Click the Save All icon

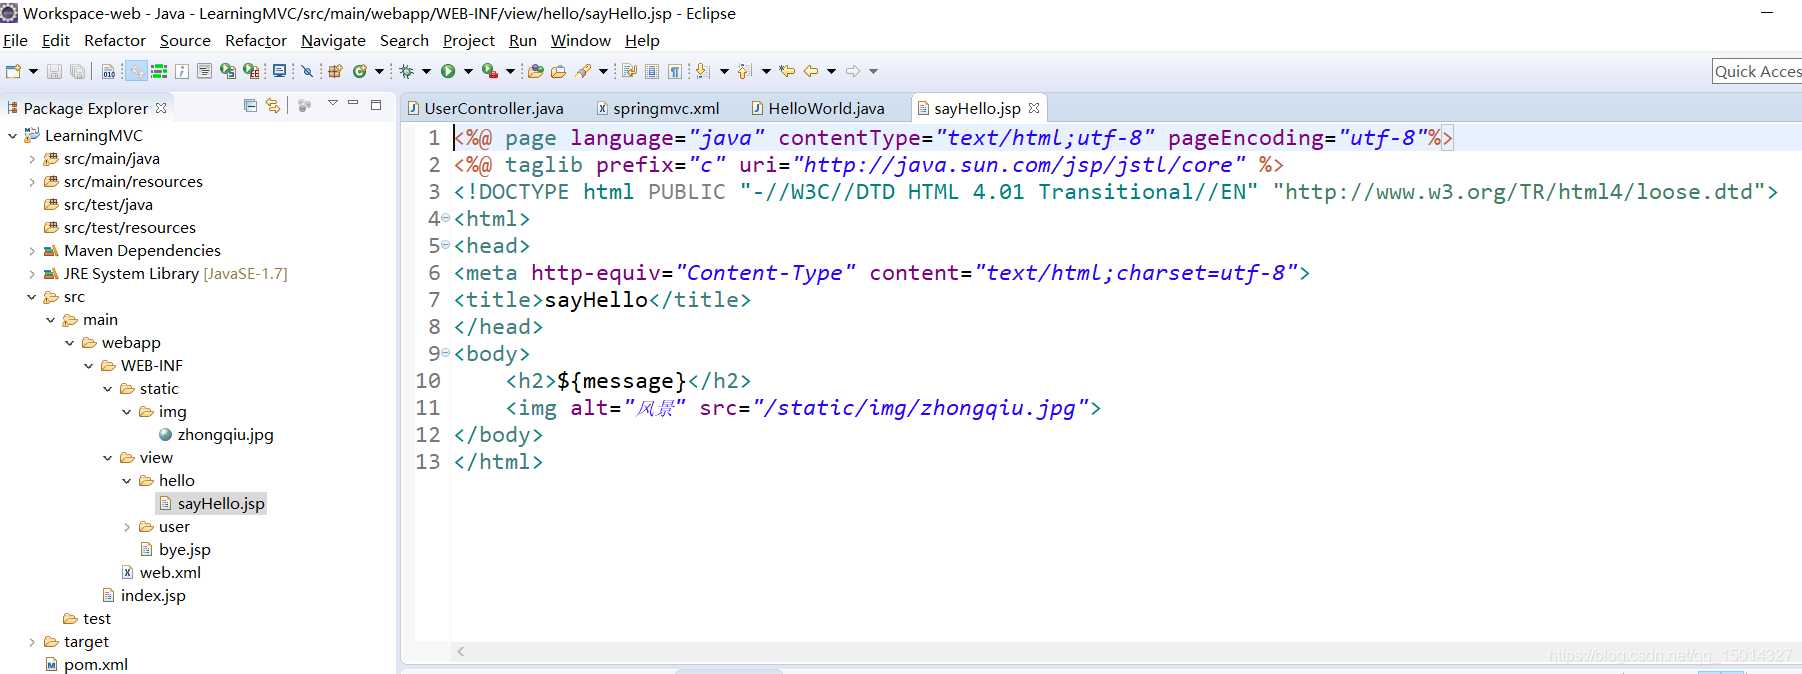tap(77, 71)
